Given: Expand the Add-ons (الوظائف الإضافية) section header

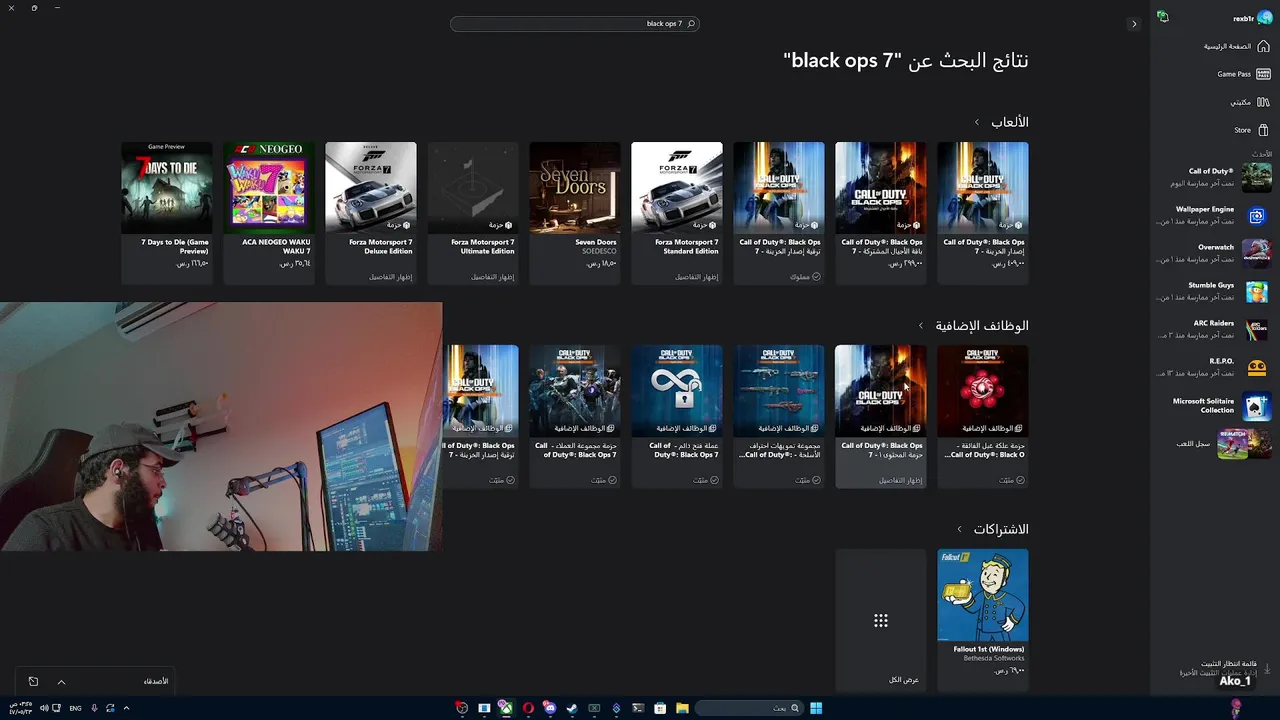Looking at the screenshot, I should [x=973, y=325].
